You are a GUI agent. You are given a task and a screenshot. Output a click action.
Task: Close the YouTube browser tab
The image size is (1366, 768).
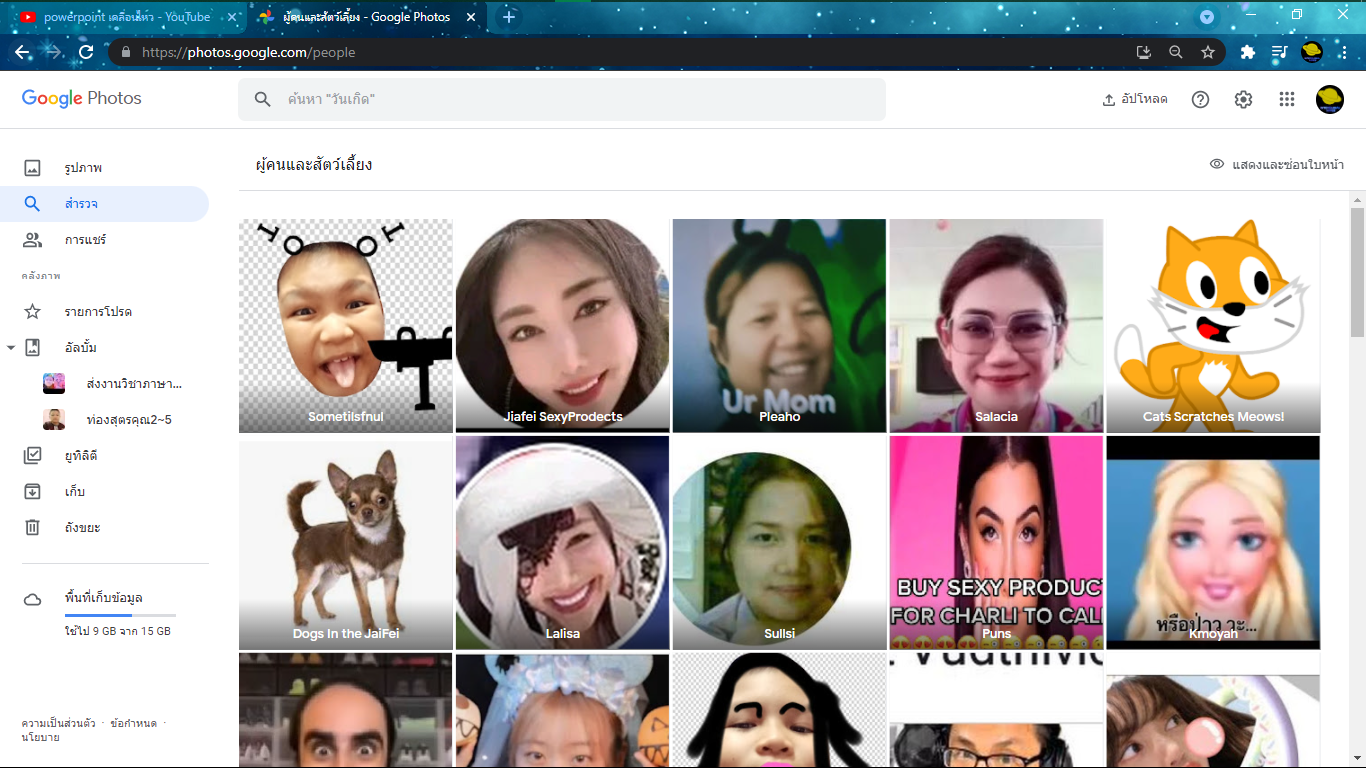pyautogui.click(x=232, y=17)
